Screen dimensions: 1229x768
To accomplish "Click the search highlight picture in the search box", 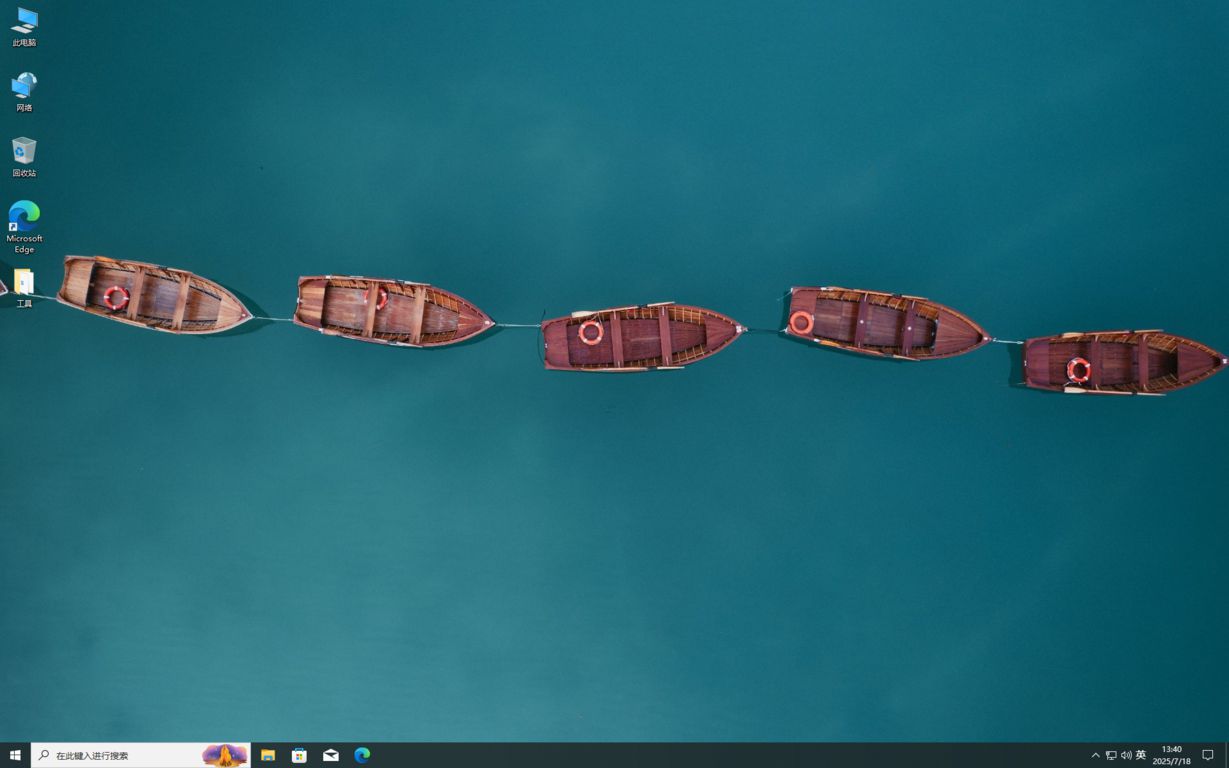I will point(222,755).
